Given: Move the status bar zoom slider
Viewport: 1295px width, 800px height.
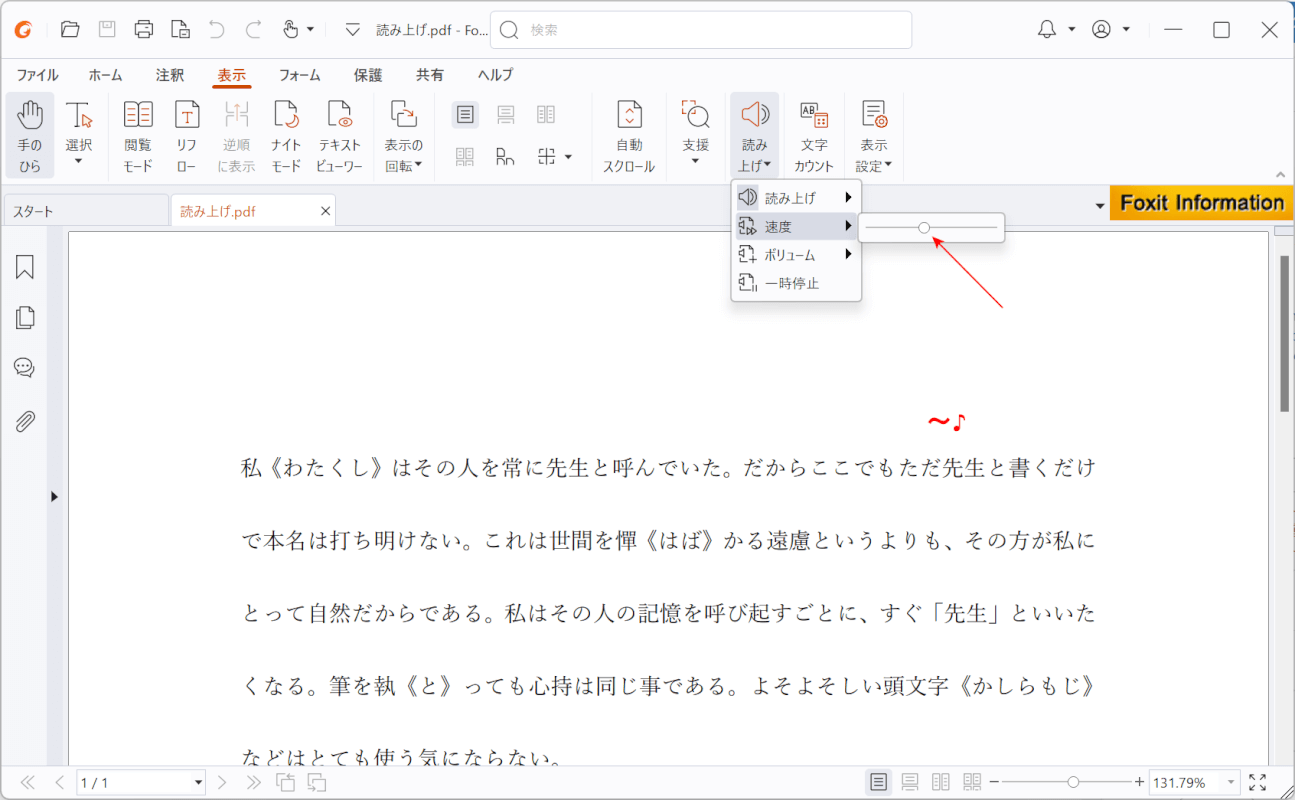Looking at the screenshot, I should (x=1073, y=782).
